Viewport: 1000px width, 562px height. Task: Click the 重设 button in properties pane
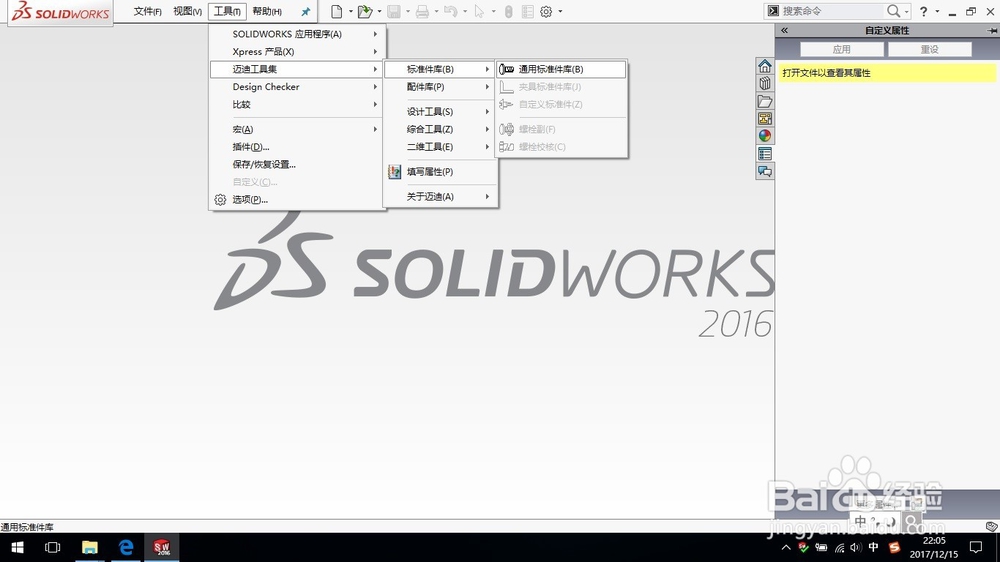930,49
